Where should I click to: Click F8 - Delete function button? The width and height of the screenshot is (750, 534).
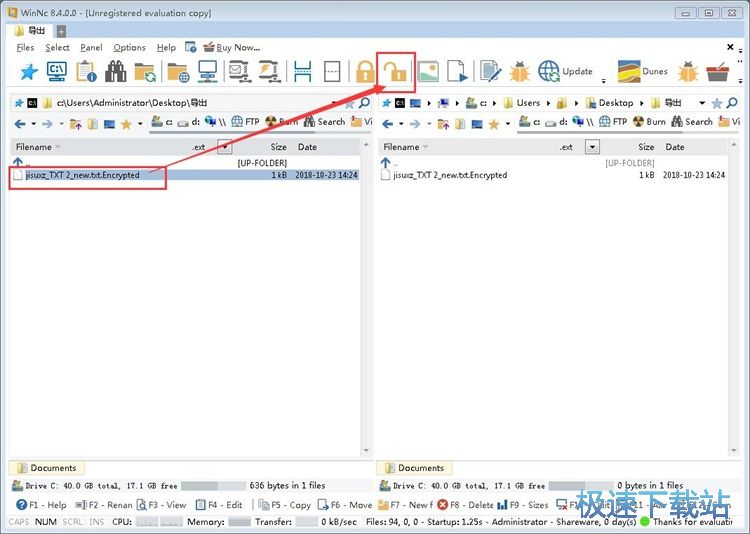[x=465, y=505]
